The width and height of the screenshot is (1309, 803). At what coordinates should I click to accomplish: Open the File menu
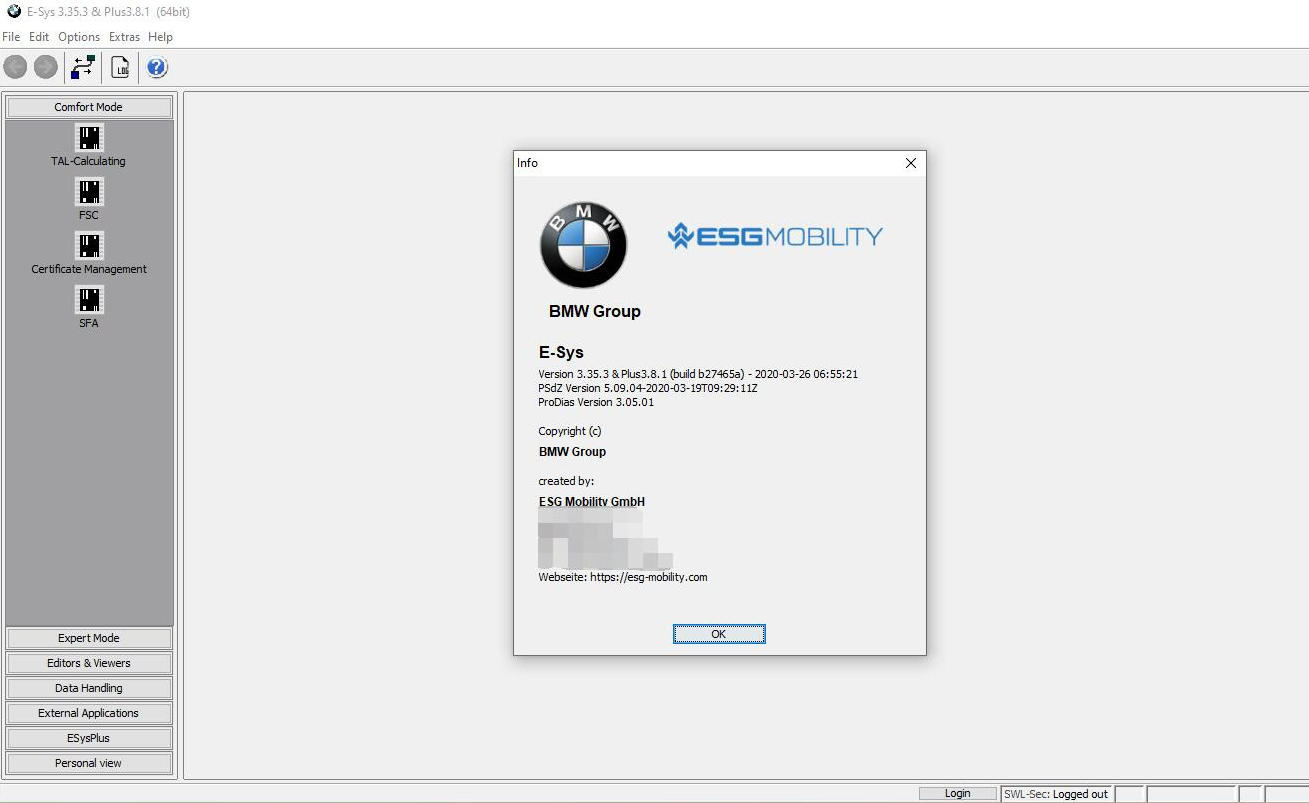click(11, 37)
